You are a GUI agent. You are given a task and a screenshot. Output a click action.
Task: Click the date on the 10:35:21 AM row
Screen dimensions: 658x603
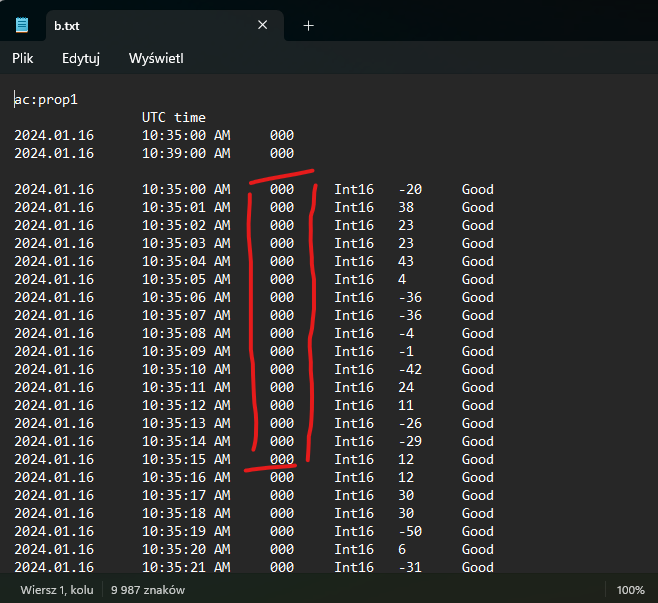[54, 568]
